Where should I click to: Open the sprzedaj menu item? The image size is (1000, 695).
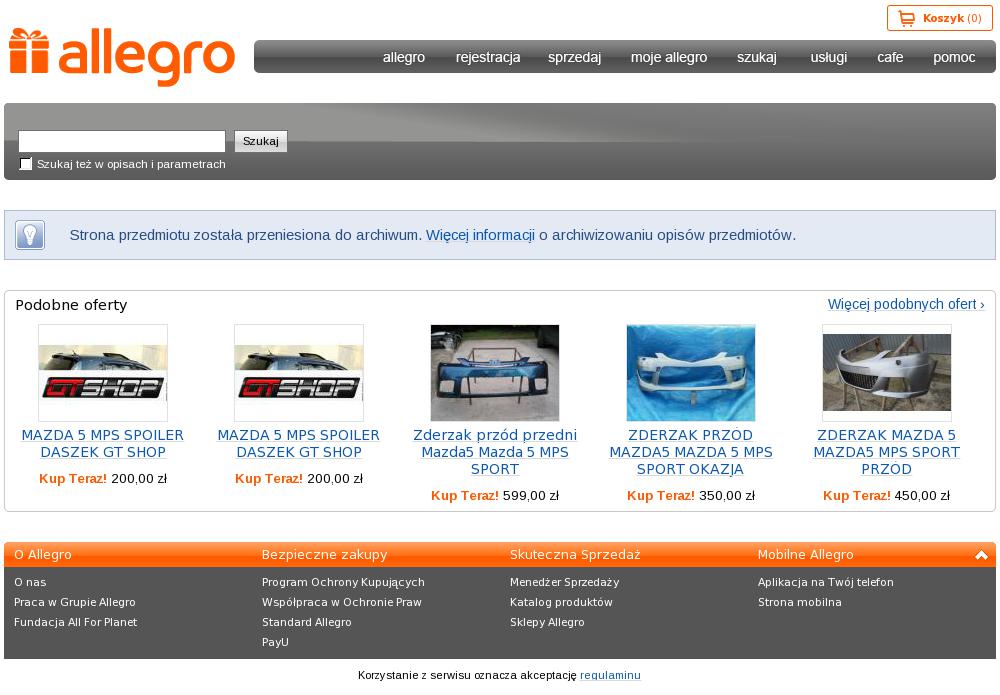tap(574, 57)
